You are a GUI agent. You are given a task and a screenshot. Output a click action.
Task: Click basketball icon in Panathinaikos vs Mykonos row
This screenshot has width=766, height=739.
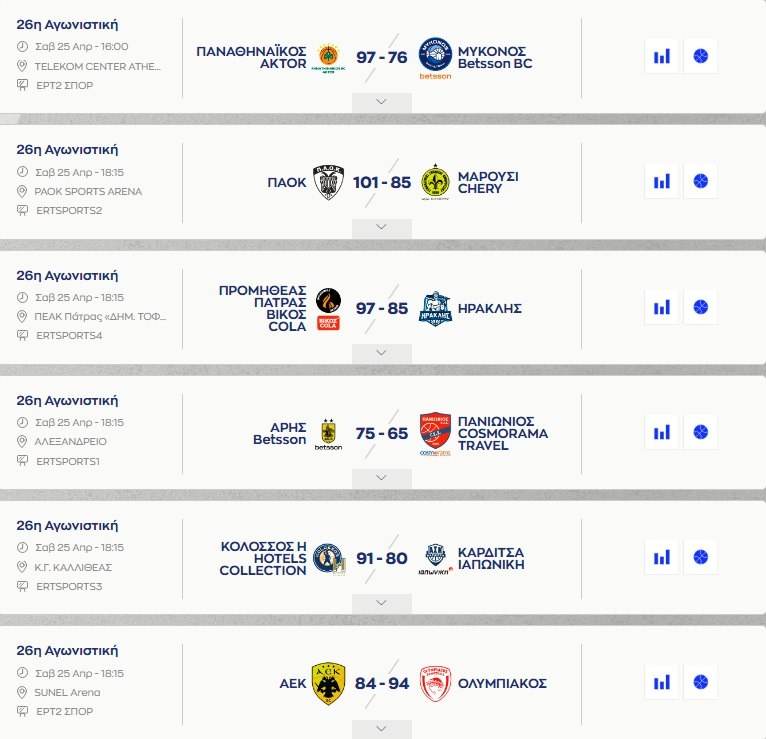701,56
